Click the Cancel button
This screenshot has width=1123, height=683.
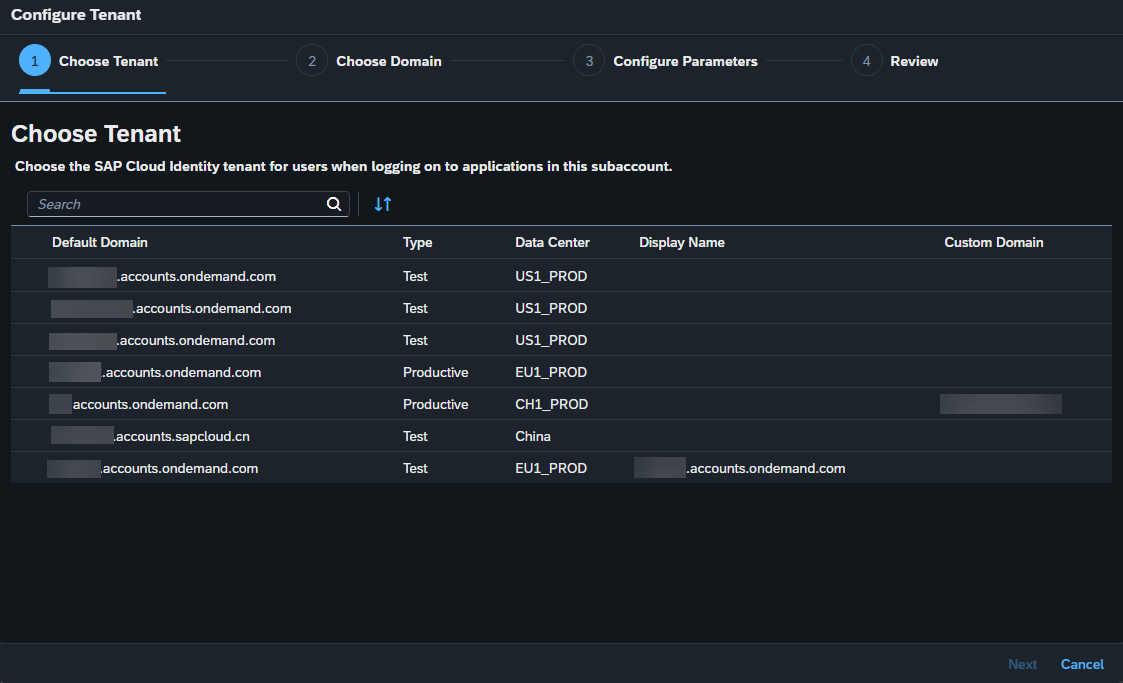tap(1082, 664)
